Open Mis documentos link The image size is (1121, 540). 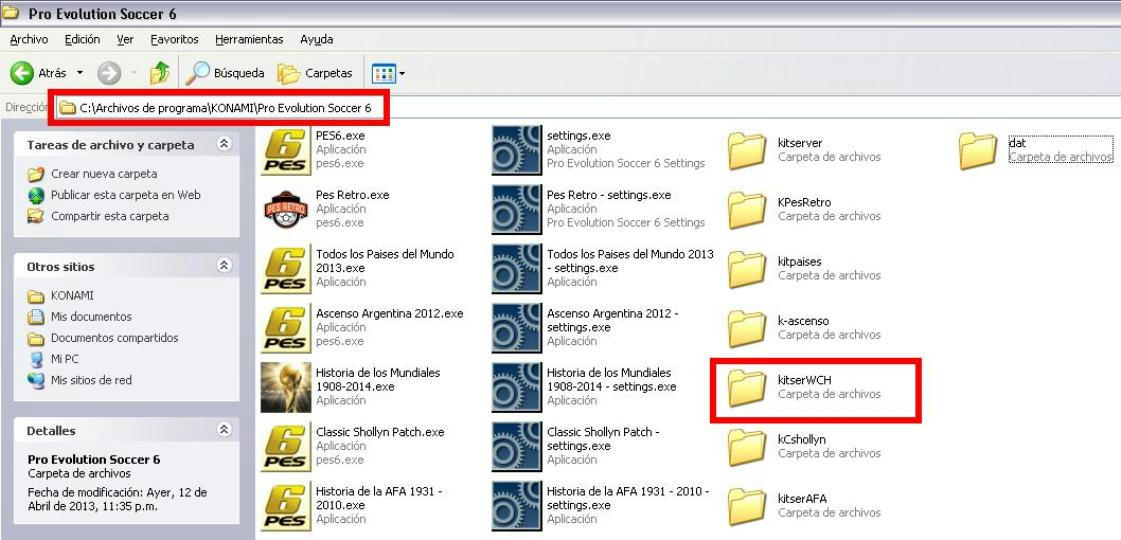pos(91,316)
